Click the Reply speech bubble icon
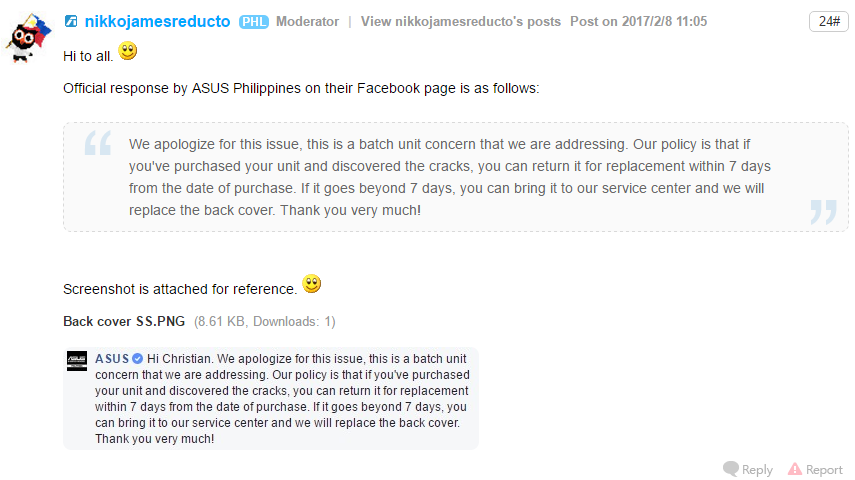The image size is (855, 480). 731,468
